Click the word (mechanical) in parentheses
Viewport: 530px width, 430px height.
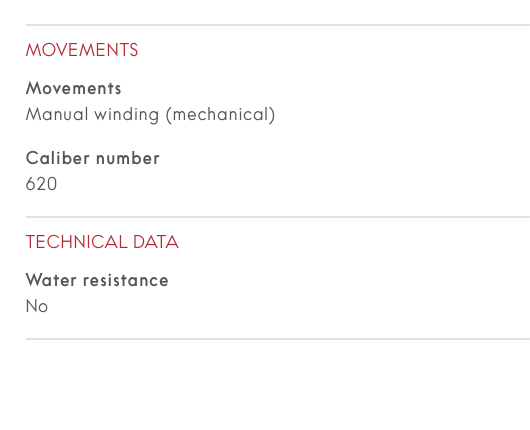(x=220, y=115)
